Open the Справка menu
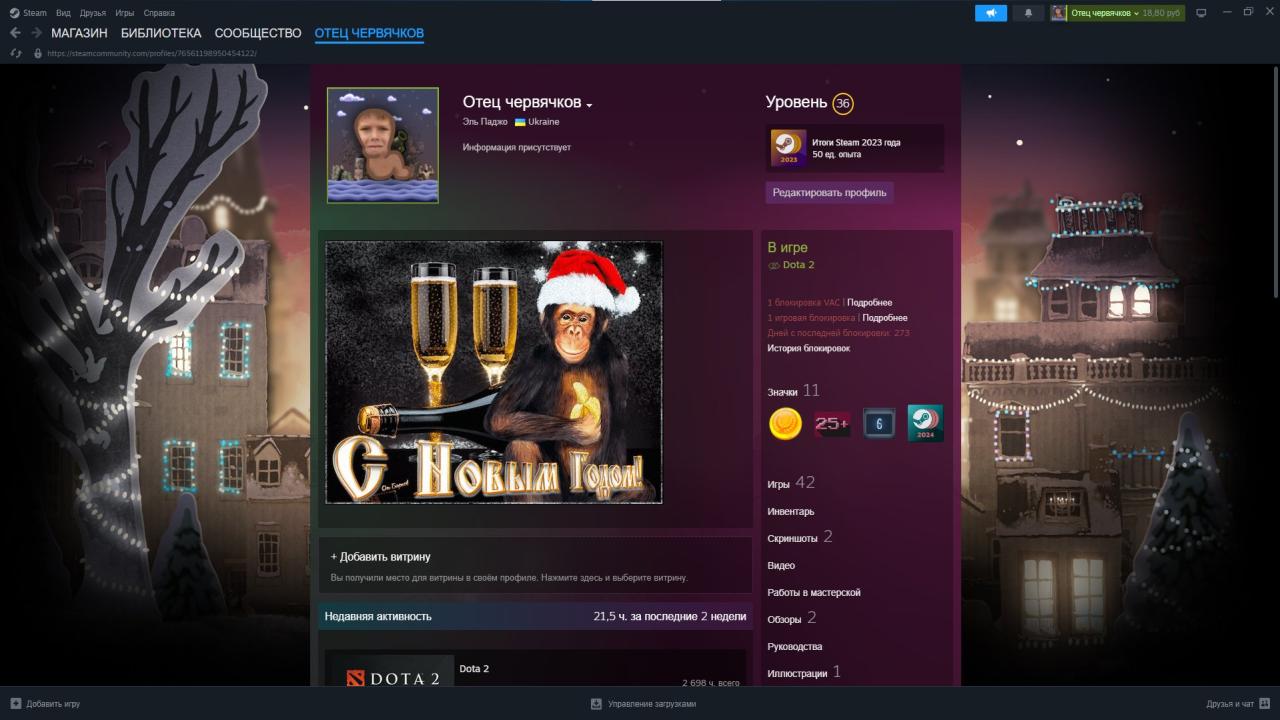Viewport: 1280px width, 720px height. [x=159, y=13]
